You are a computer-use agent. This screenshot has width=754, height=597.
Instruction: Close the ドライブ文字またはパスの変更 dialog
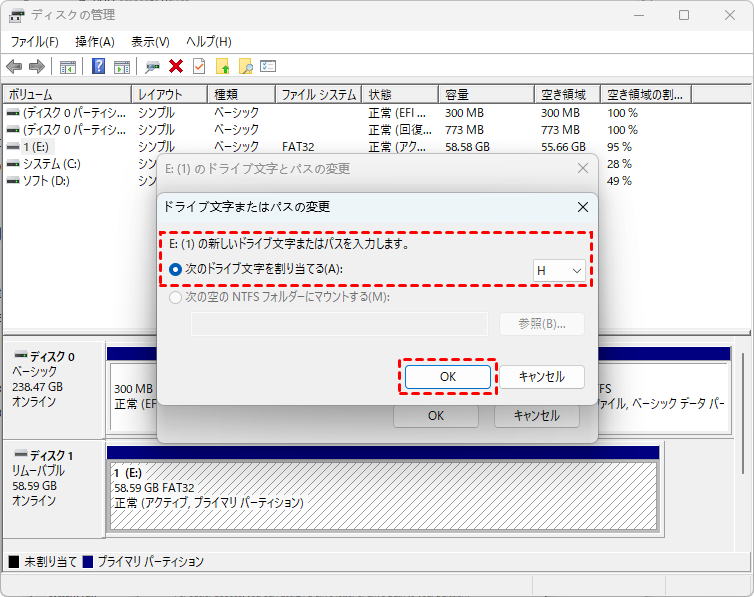[x=582, y=207]
